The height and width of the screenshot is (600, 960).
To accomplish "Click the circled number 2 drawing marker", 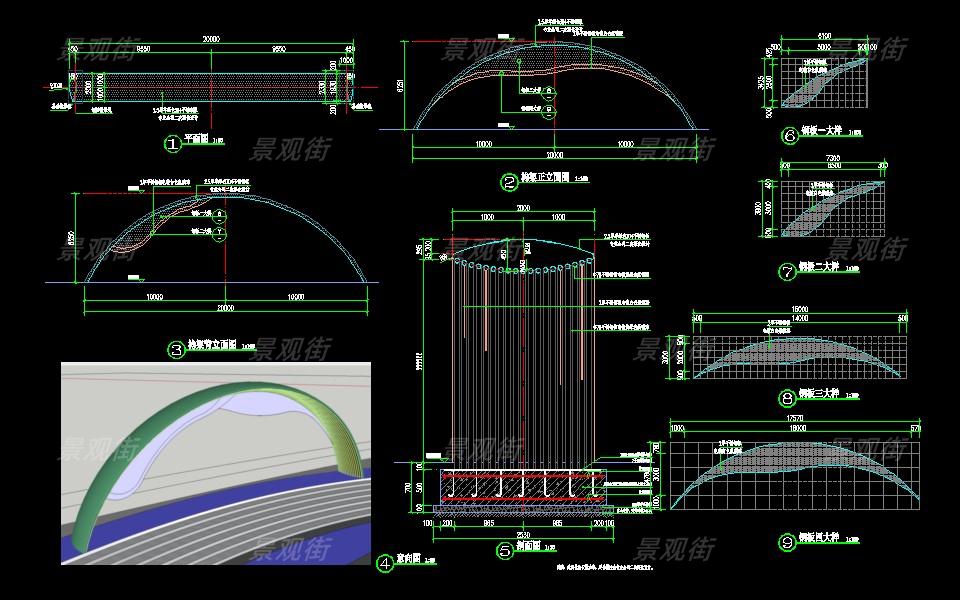I will click(x=509, y=182).
